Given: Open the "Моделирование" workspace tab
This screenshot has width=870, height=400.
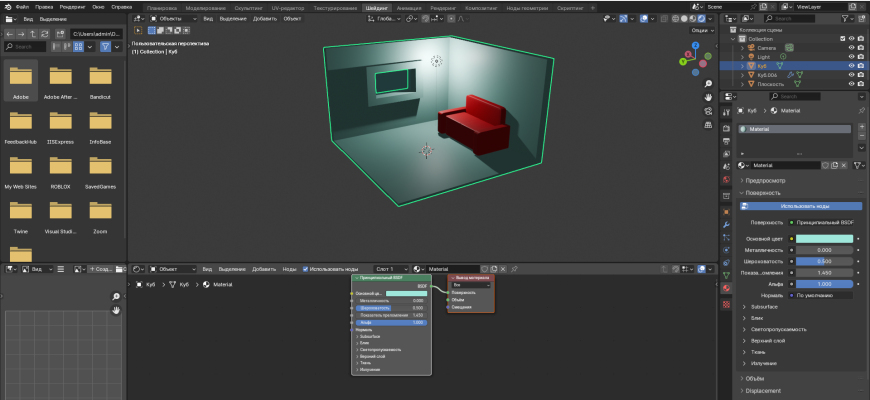Looking at the screenshot, I should (x=205, y=6).
